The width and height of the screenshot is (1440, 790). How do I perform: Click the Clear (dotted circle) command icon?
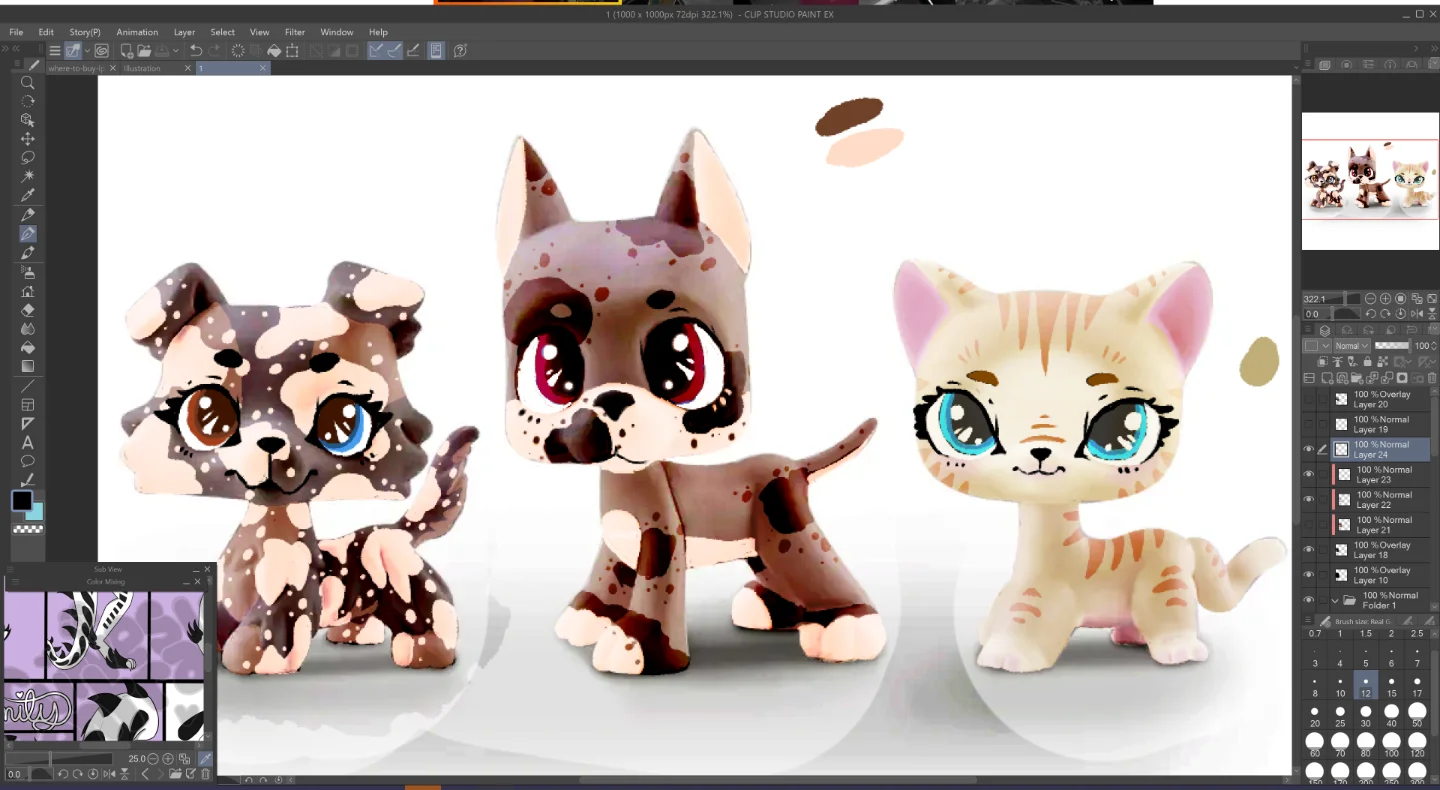[x=238, y=51]
